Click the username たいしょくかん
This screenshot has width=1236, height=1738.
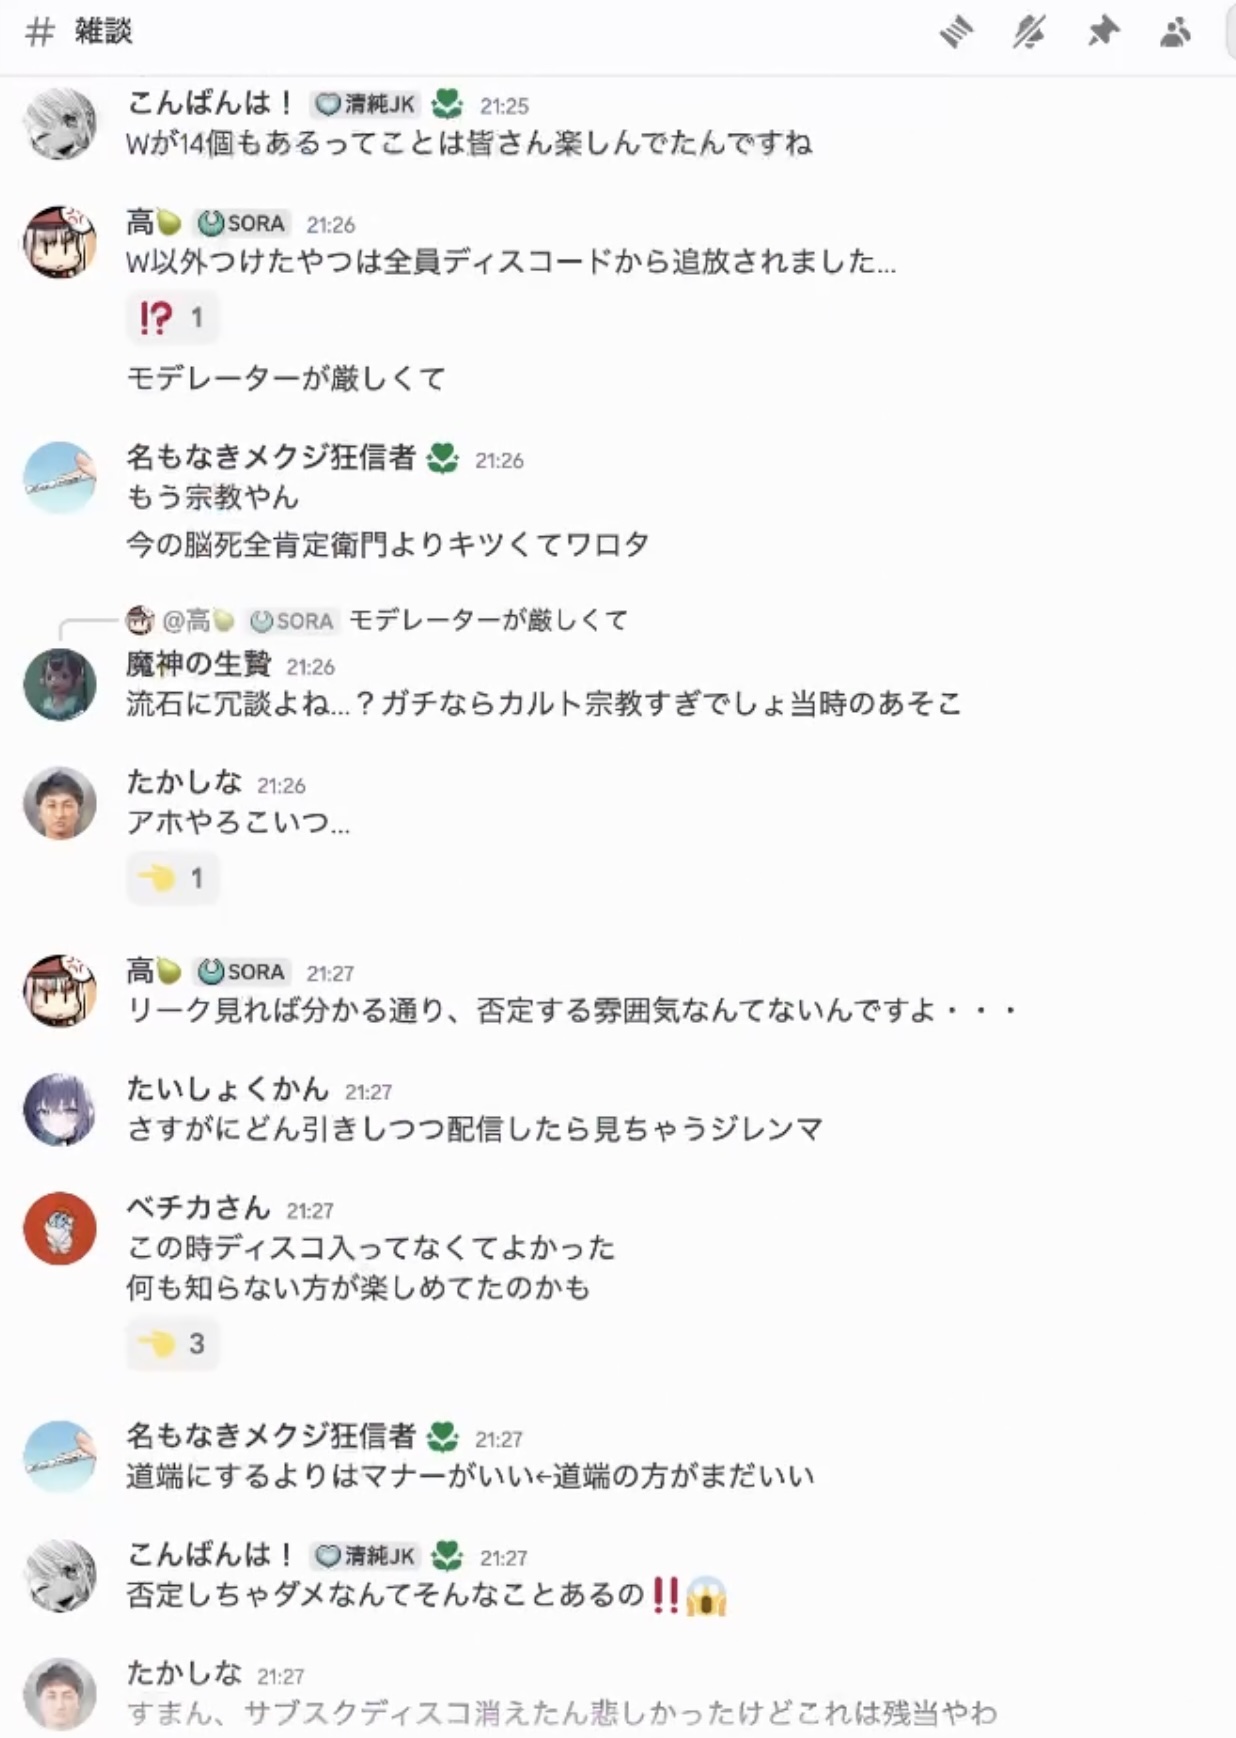pos(227,1089)
